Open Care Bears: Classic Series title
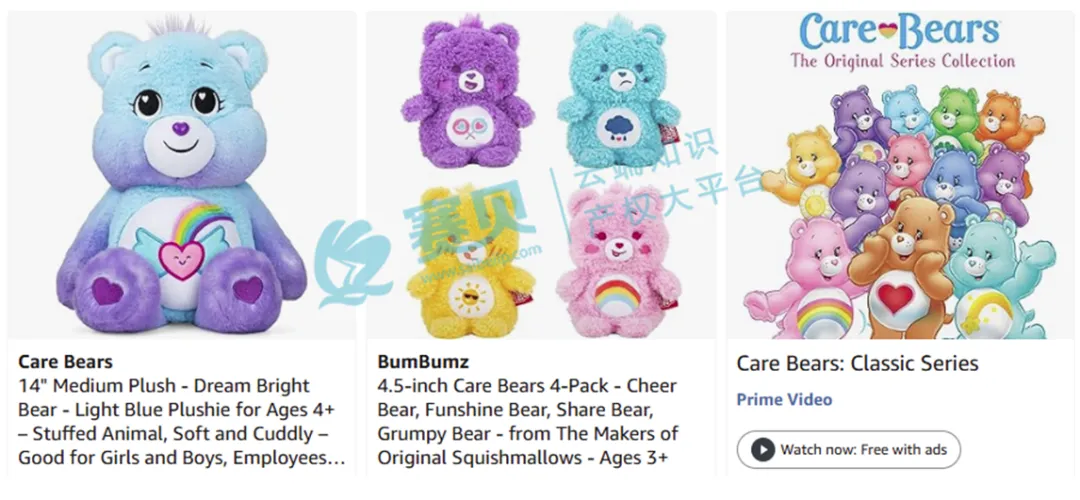This screenshot has width=1080, height=500. 858,363
